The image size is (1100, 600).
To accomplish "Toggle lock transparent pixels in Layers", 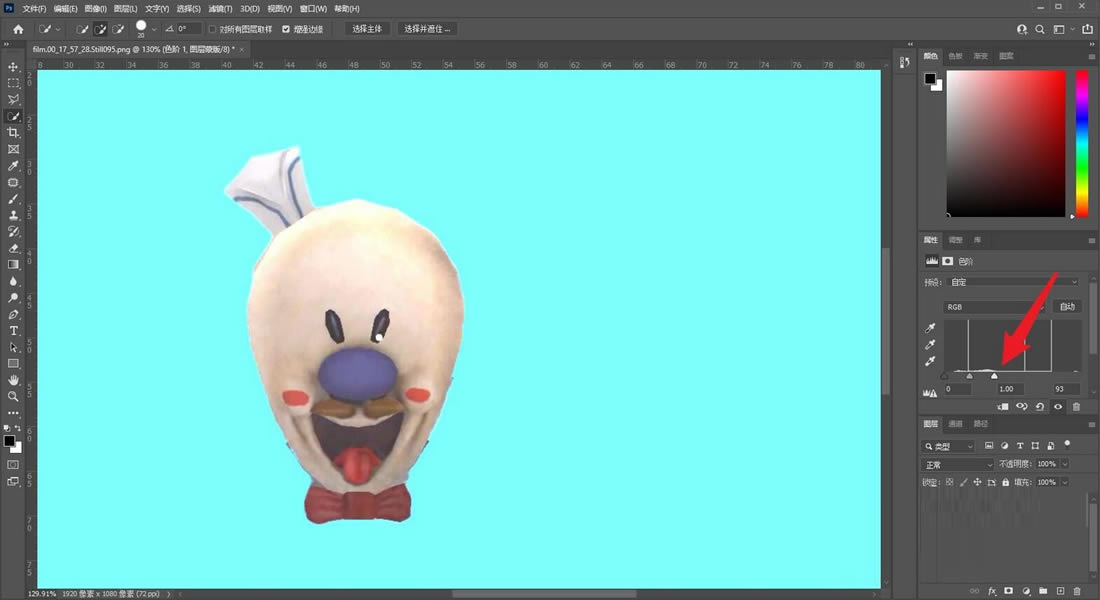I will pyautogui.click(x=949, y=482).
